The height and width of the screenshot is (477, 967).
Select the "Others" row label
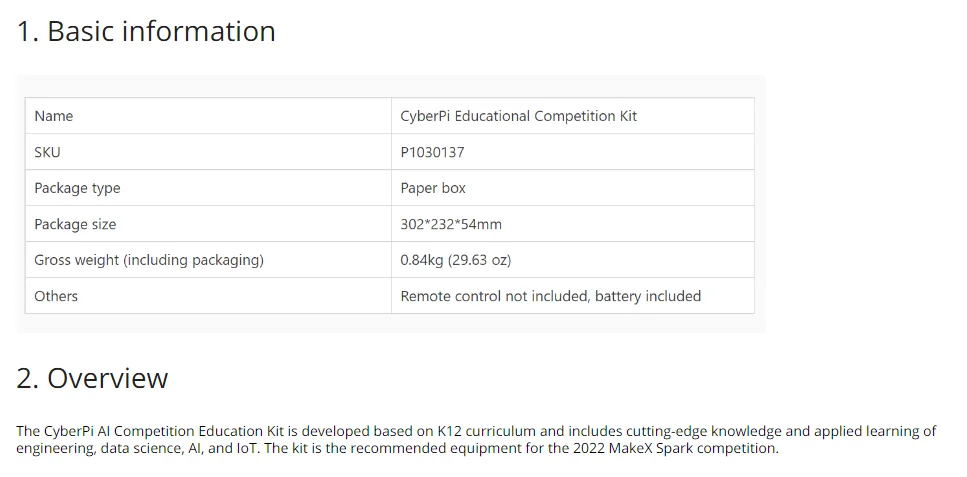56,296
